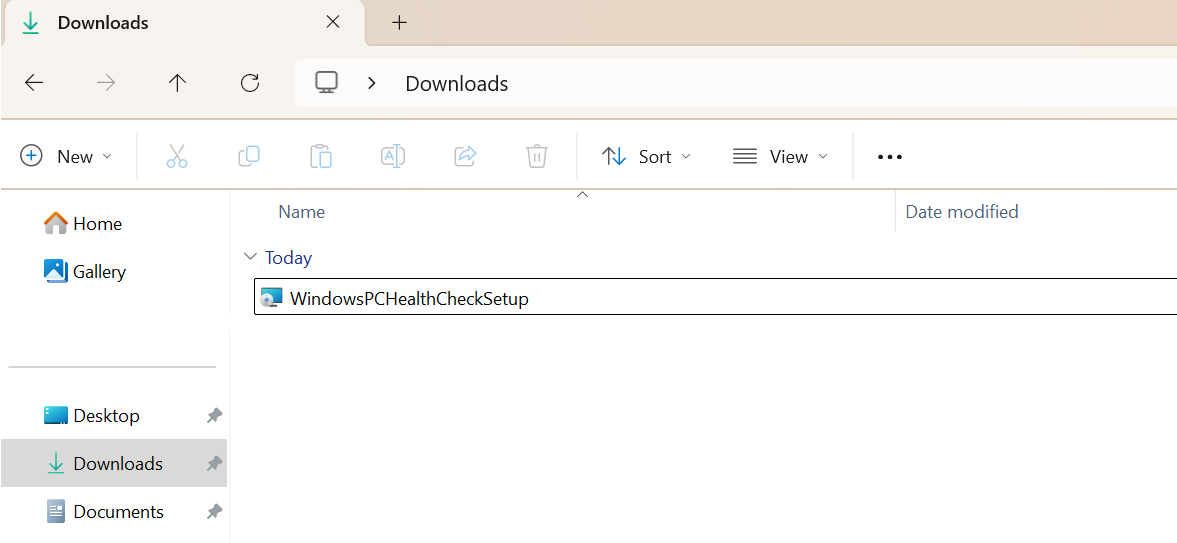Click the Share icon

(465, 156)
